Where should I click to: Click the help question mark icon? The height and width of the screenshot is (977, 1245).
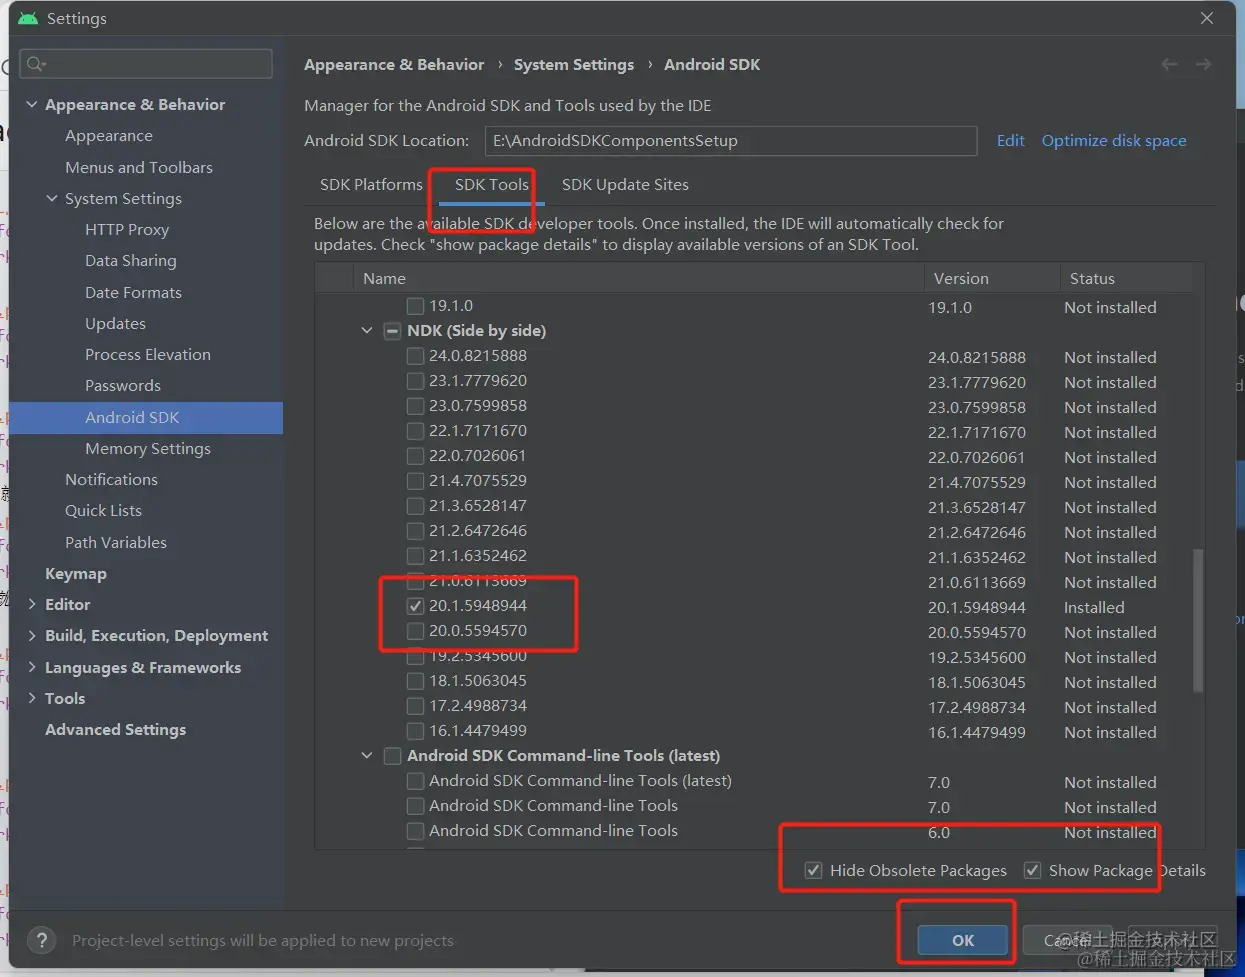41,940
